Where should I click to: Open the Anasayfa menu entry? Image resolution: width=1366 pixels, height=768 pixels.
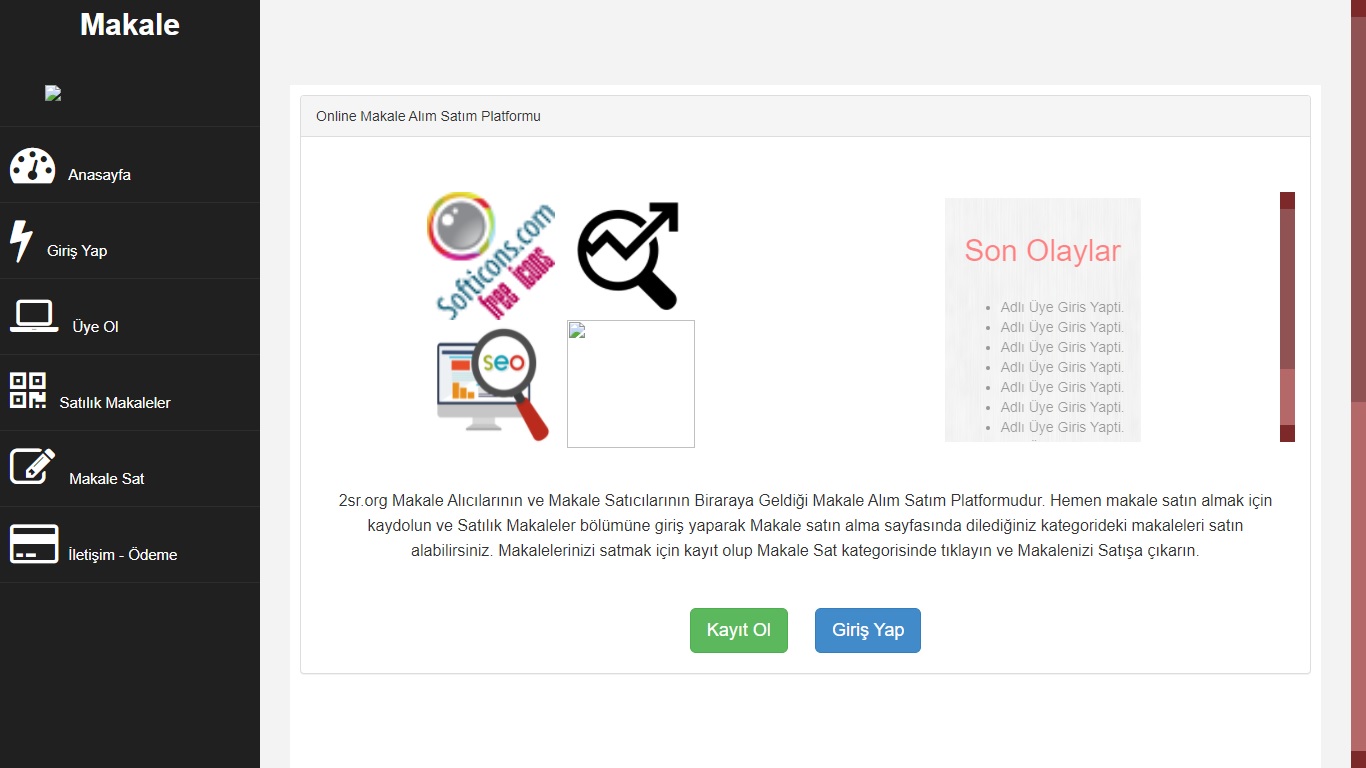pos(98,174)
